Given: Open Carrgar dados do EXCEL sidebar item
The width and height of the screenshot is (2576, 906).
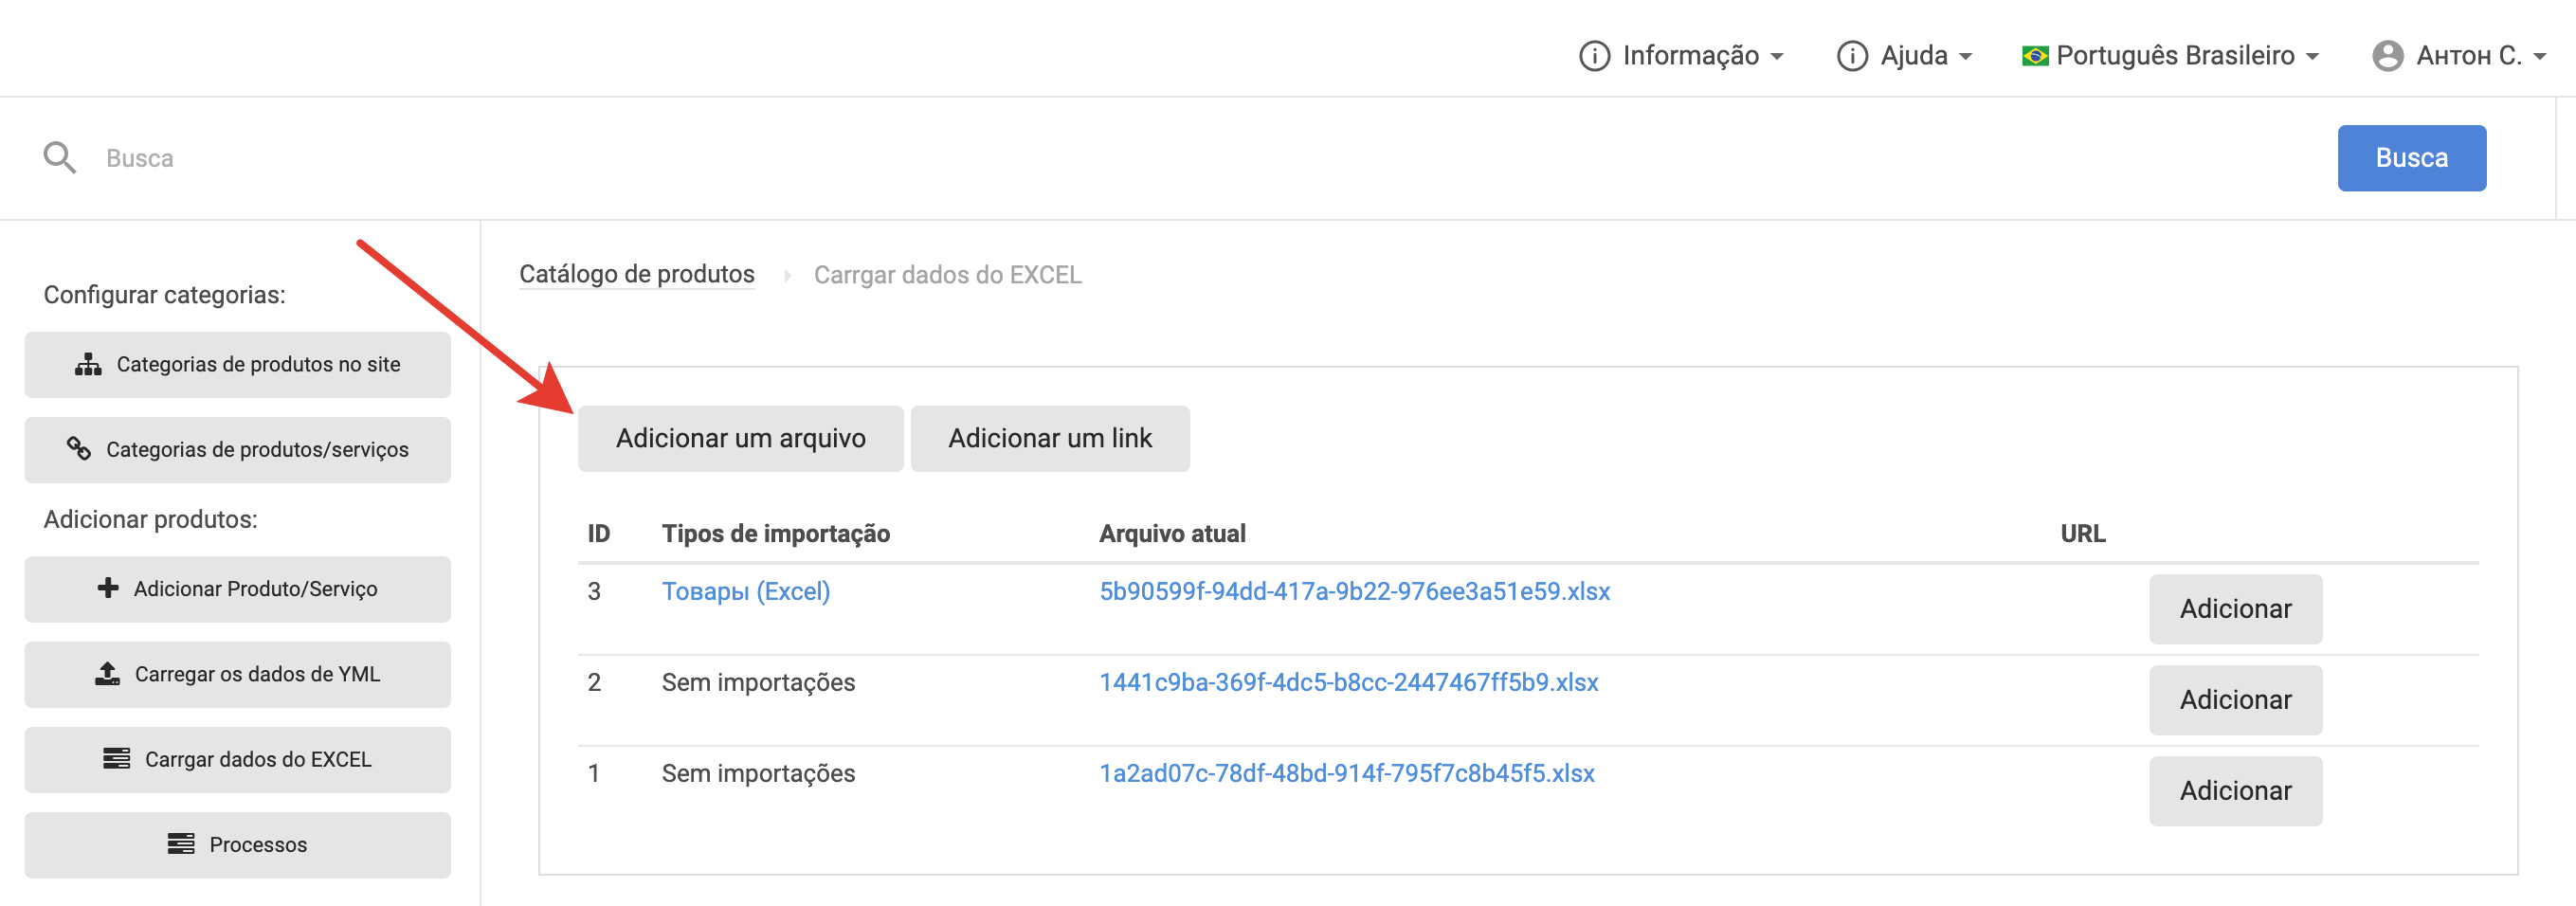Looking at the screenshot, I should click(x=238, y=760).
